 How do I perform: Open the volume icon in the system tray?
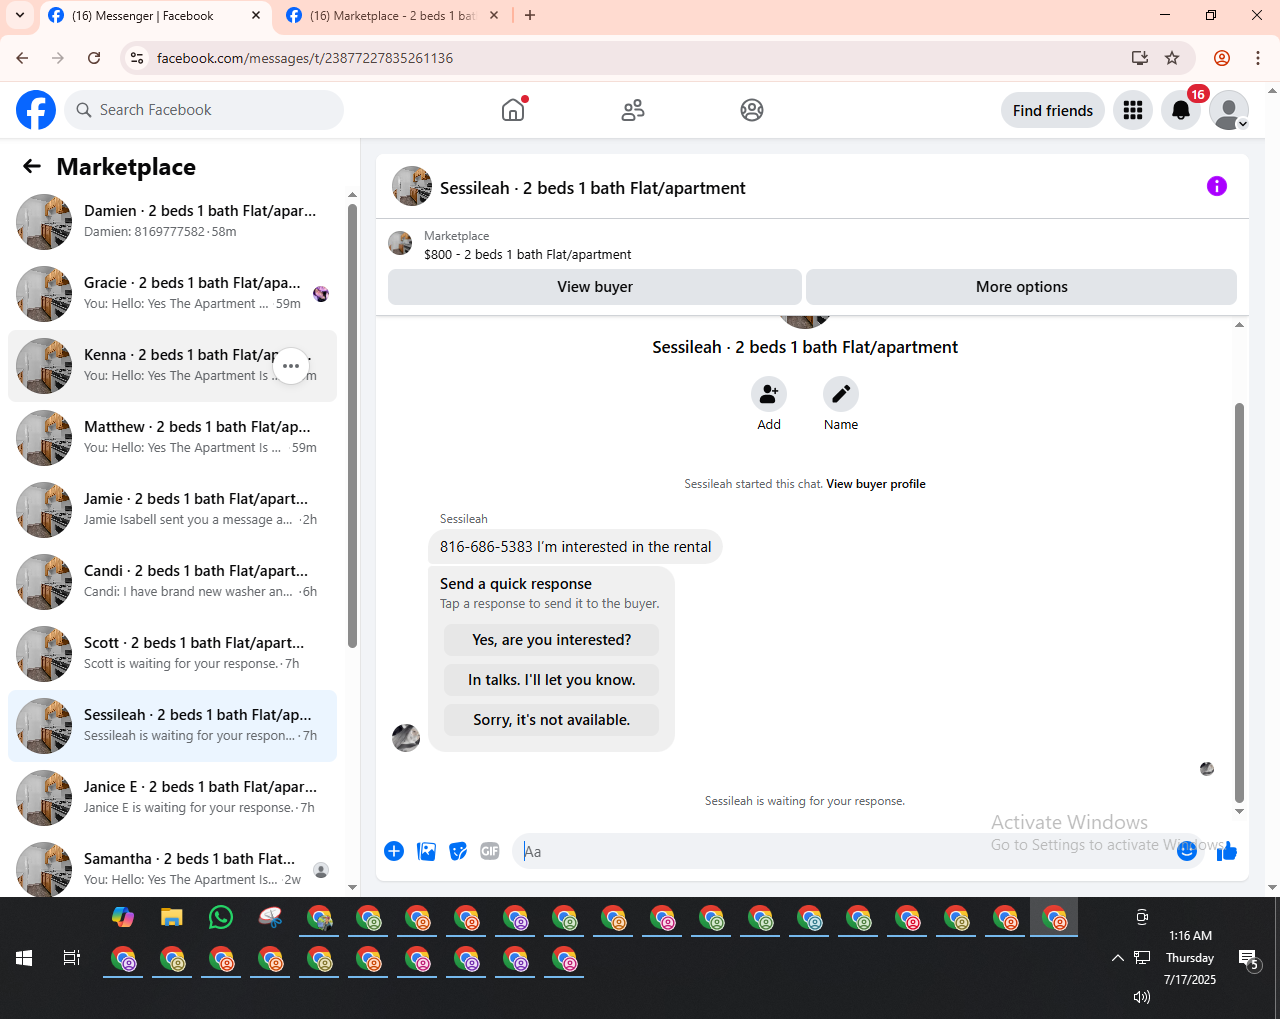[1142, 997]
